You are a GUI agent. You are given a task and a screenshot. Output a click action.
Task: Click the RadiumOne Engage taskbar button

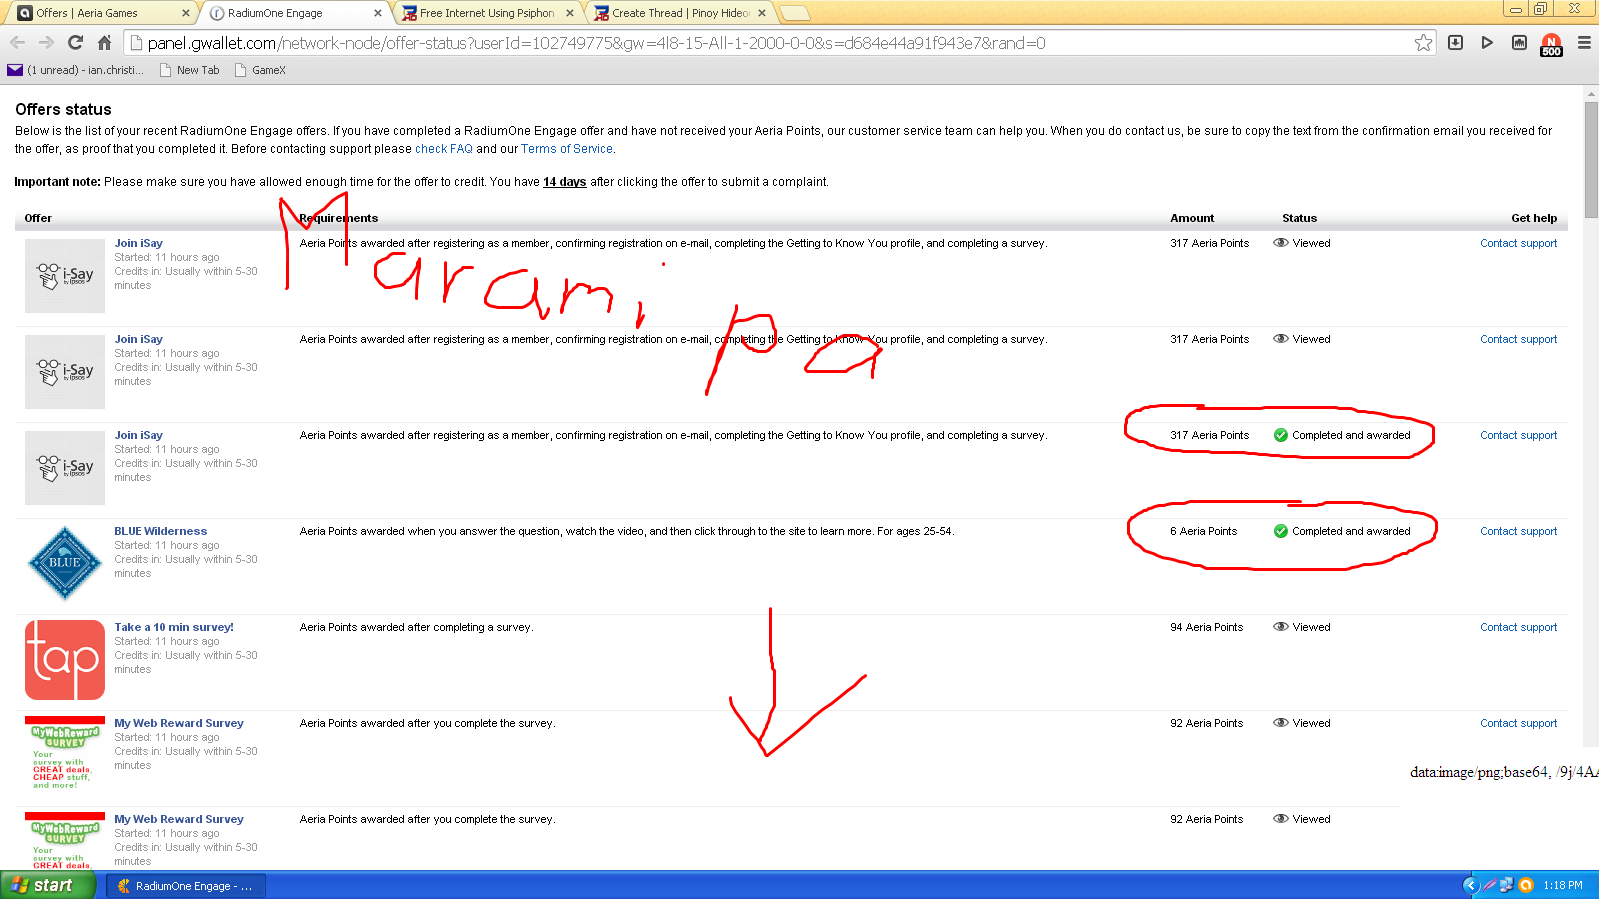click(186, 886)
